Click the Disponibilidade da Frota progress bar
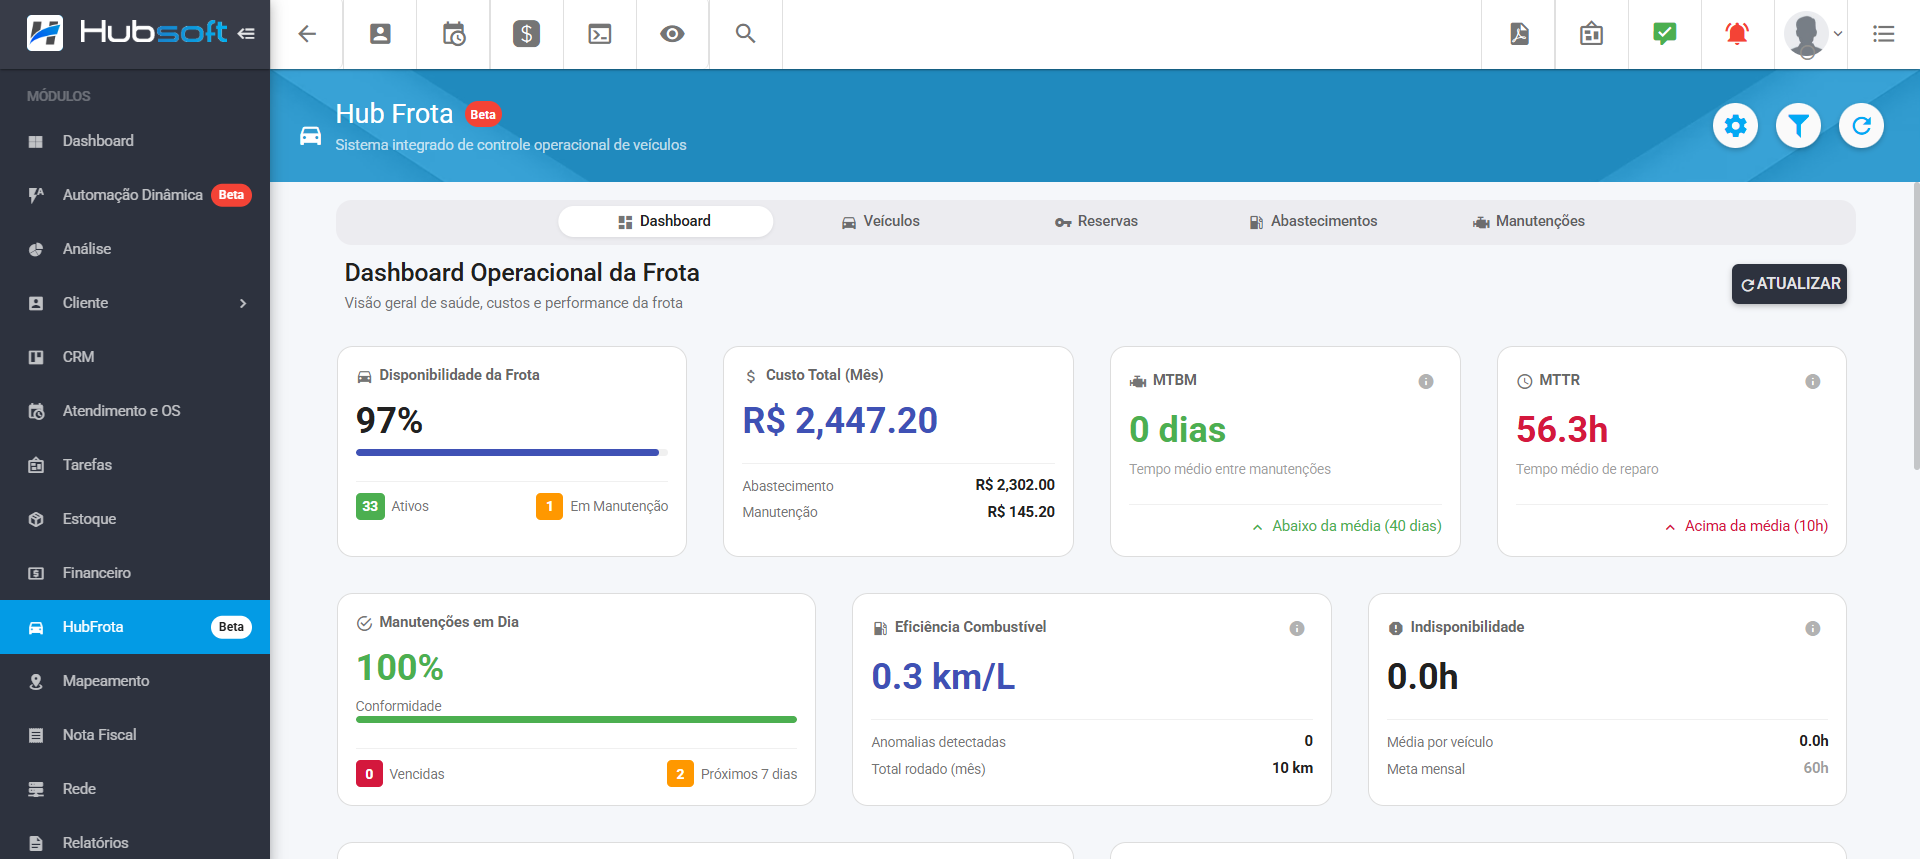This screenshot has height=859, width=1920. click(x=512, y=452)
